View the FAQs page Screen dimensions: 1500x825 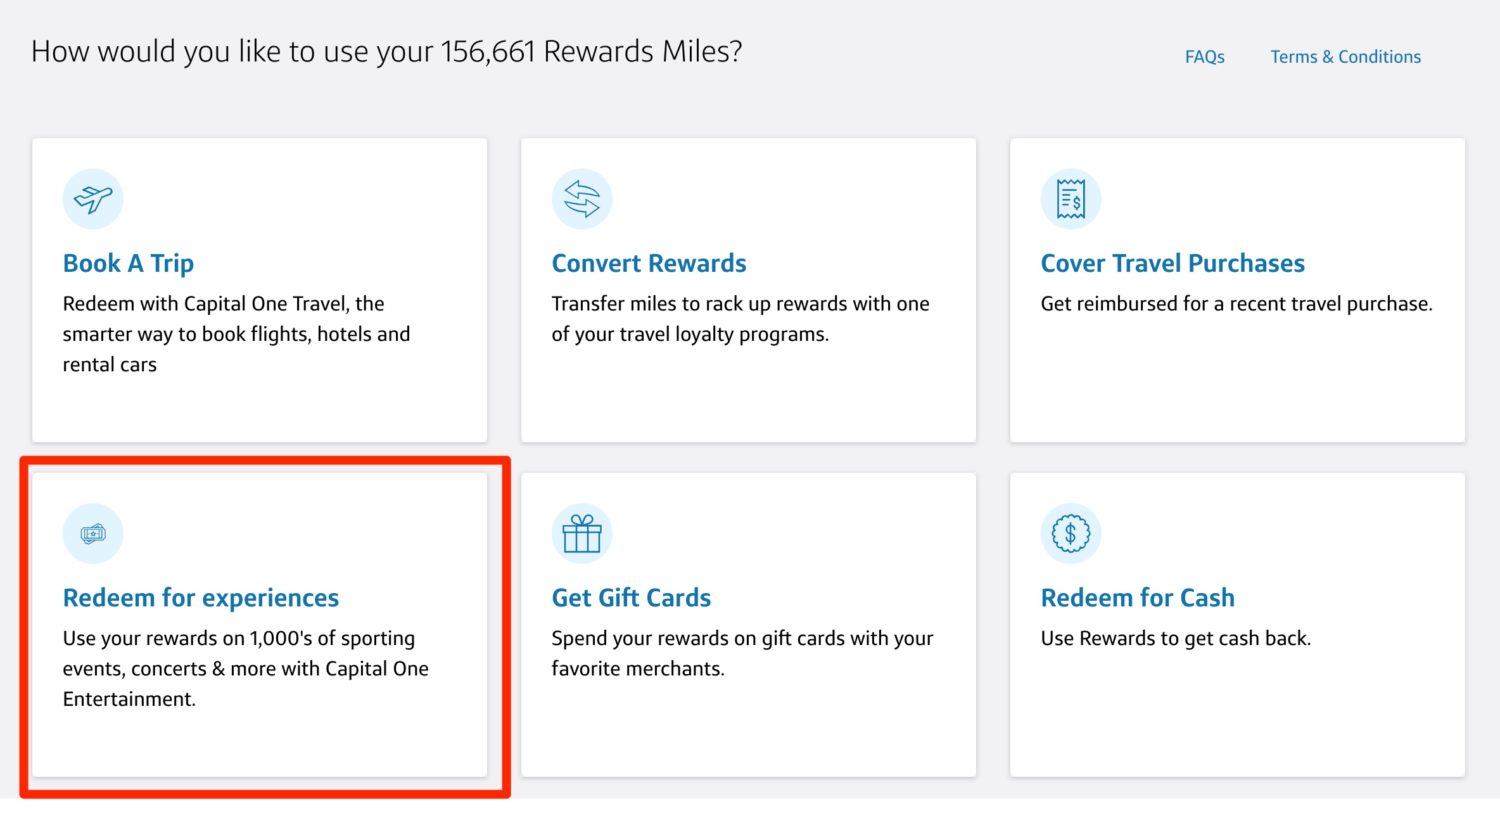pos(1204,57)
